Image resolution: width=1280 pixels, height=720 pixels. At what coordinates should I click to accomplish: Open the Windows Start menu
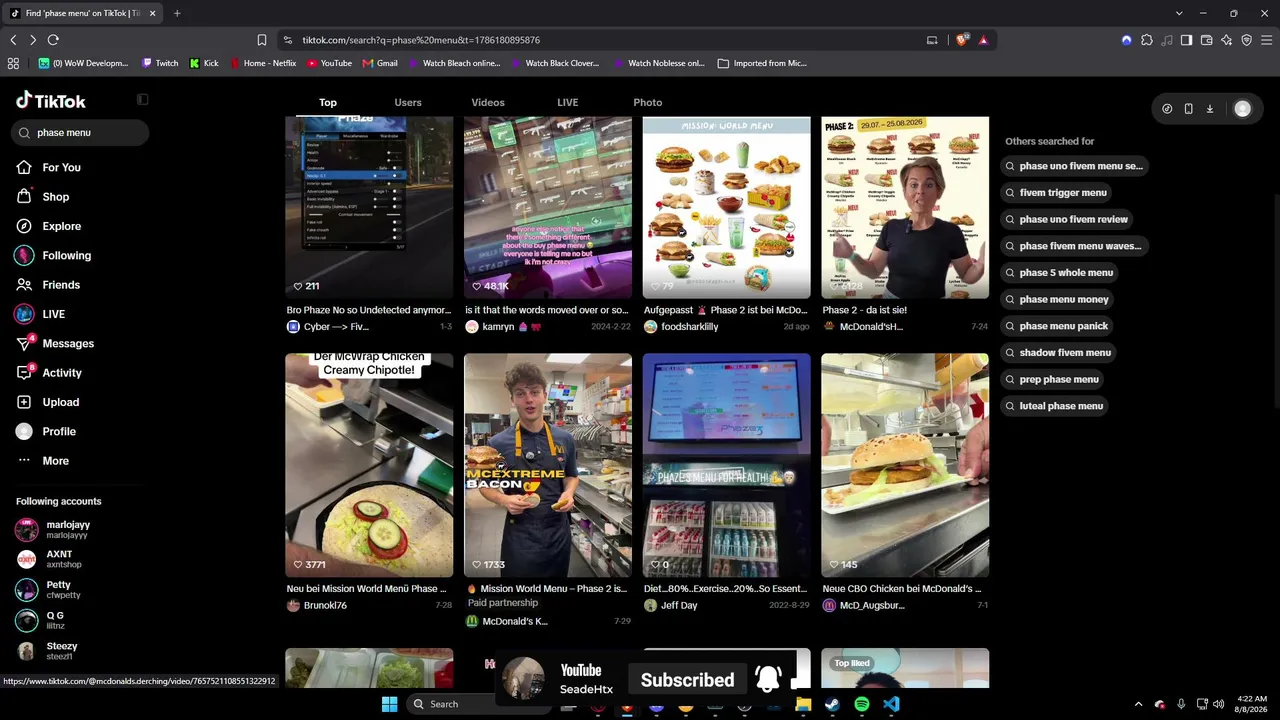(x=389, y=704)
